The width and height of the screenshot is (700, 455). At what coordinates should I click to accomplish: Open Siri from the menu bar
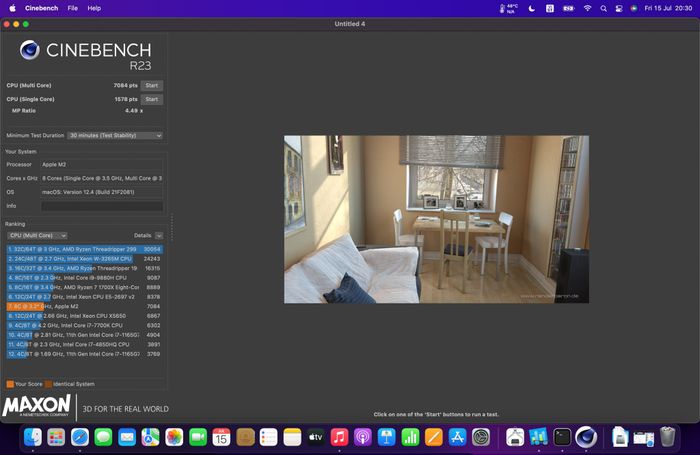(633, 8)
